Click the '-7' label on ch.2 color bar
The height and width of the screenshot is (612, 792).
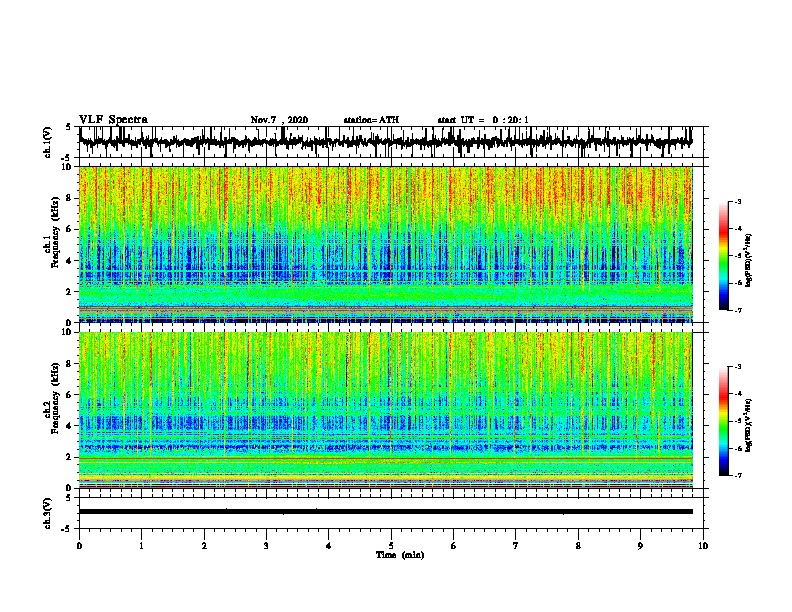pos(737,475)
